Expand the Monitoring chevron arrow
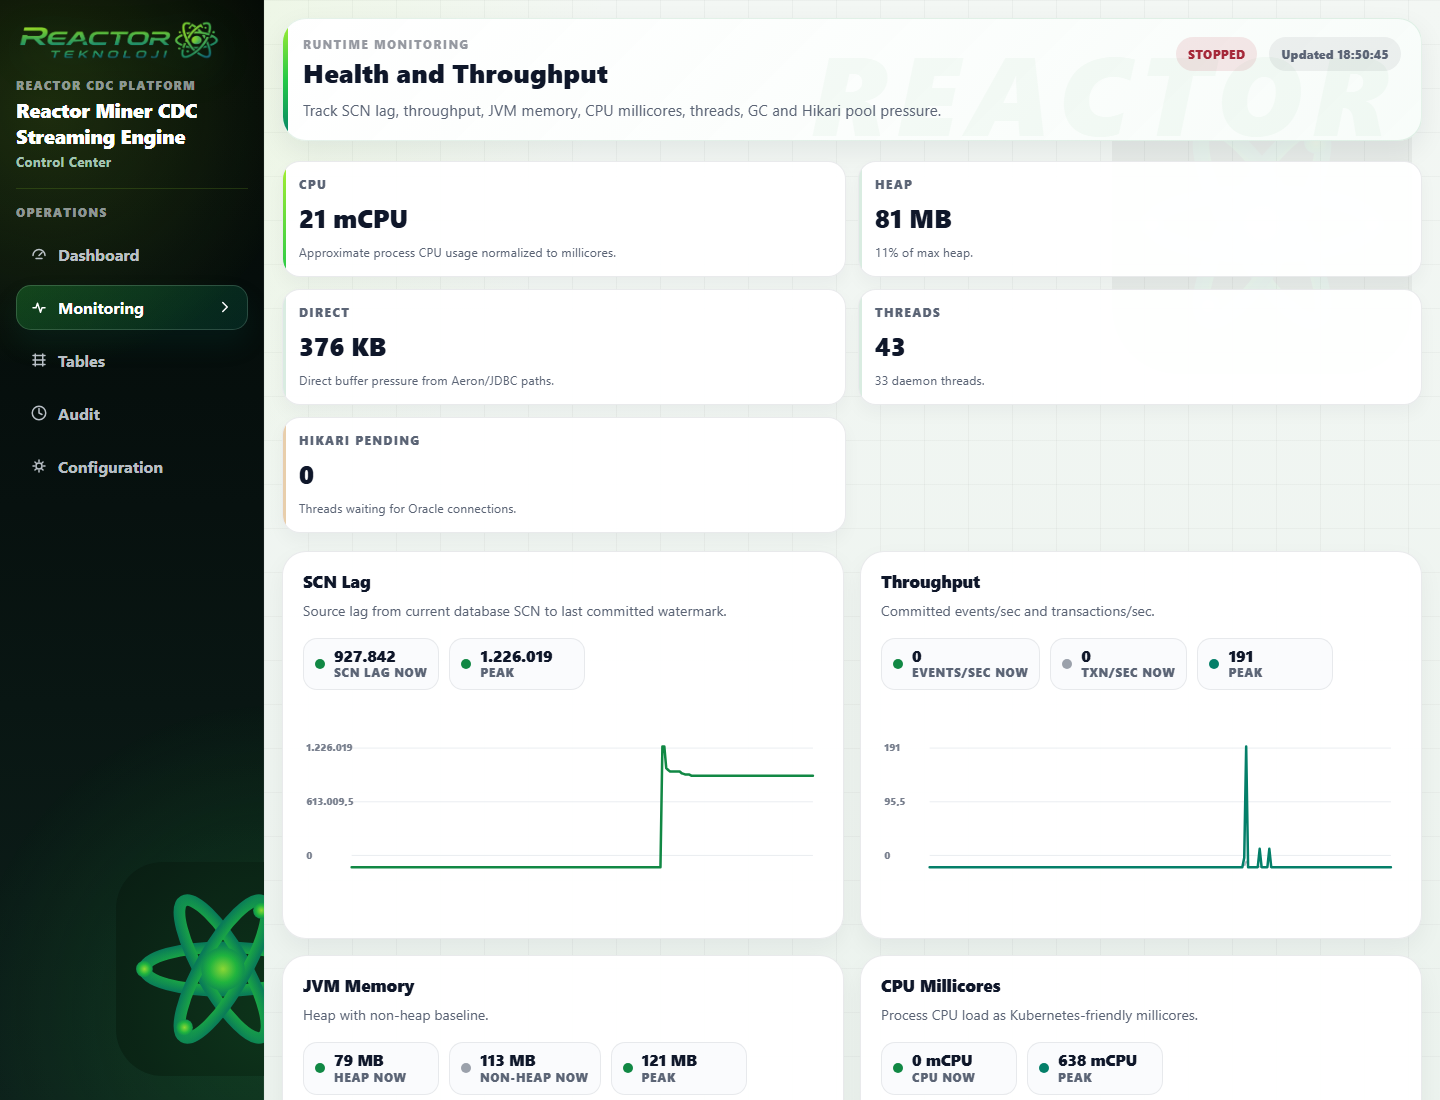 pos(225,308)
